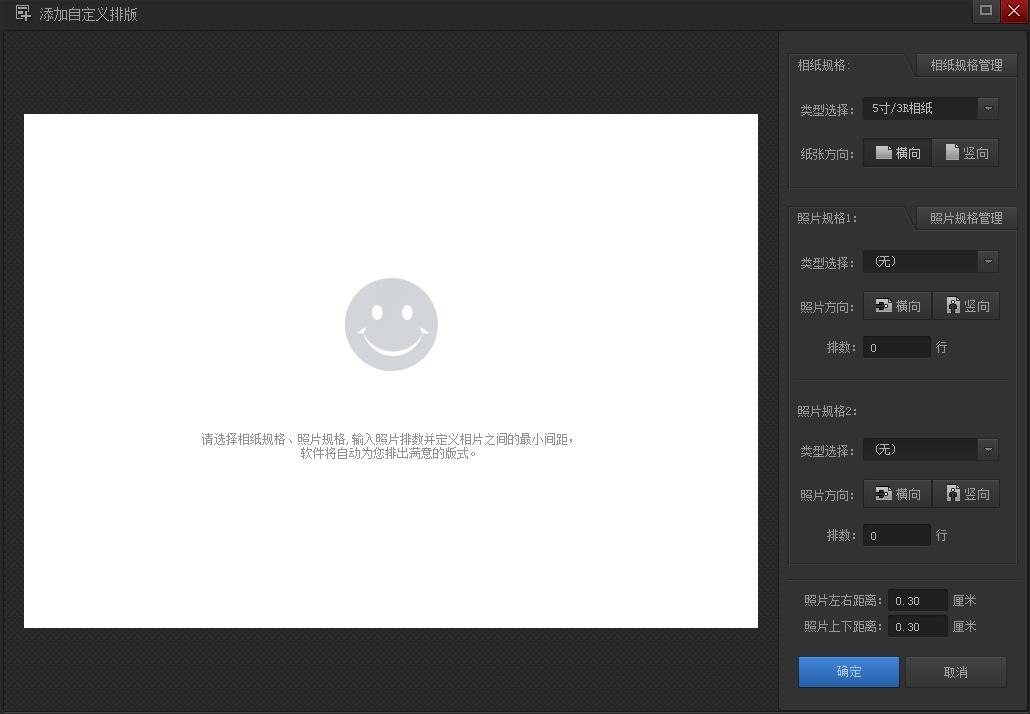Screen dimensions: 1030x714
Task: Click horizontal photo icon under 照片规格2
Action: [883, 493]
